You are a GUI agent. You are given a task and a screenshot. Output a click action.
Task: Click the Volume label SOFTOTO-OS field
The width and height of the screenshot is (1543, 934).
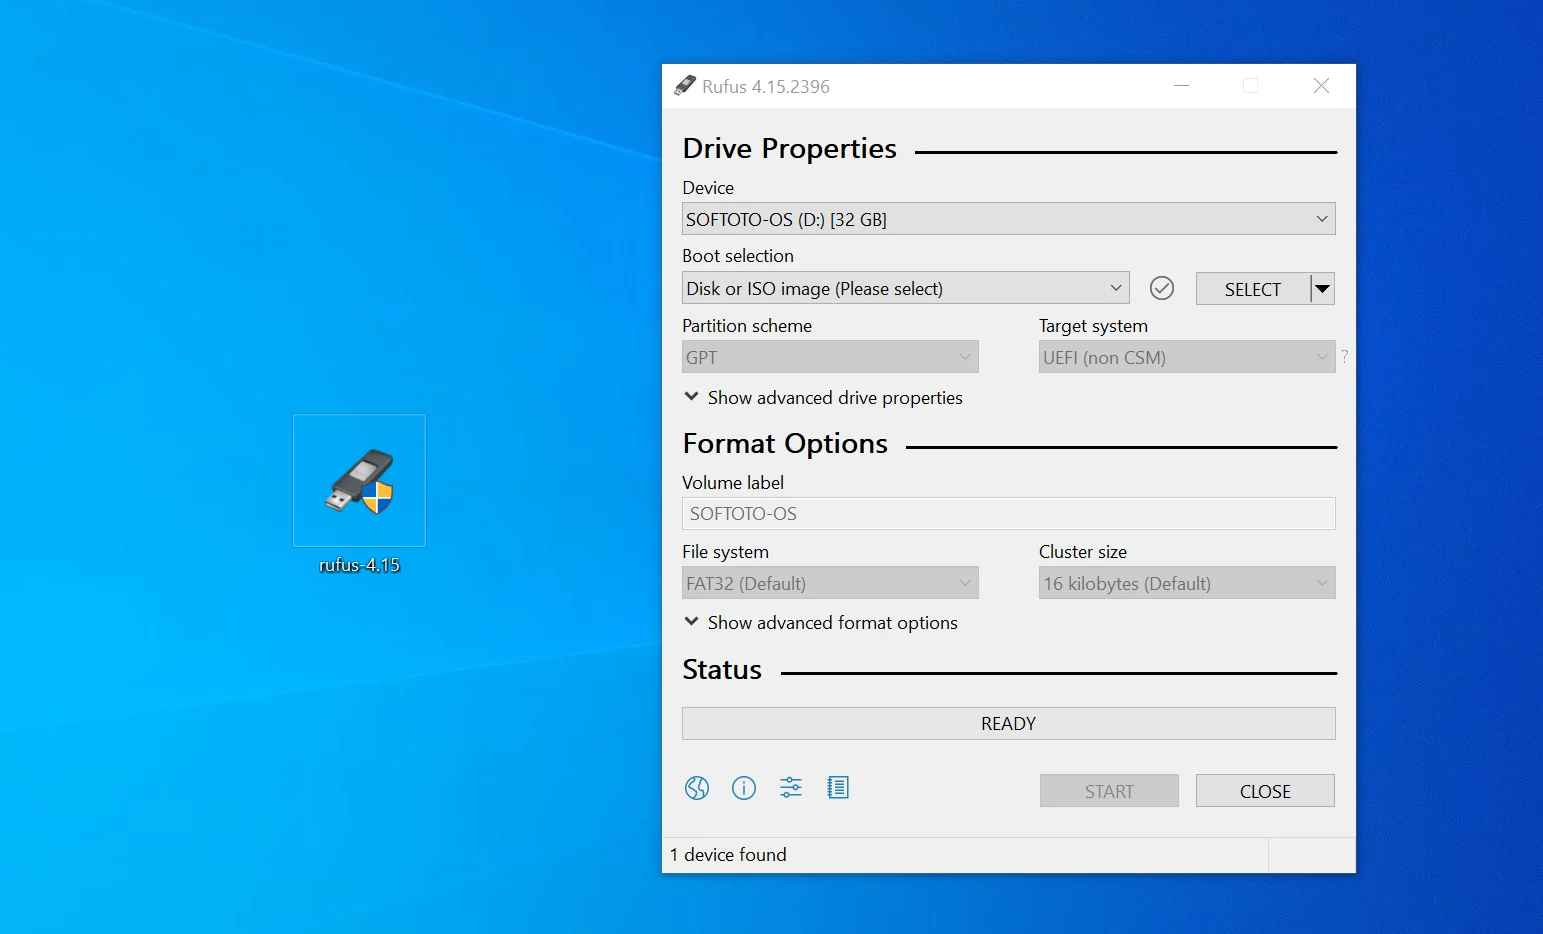[1009, 514]
